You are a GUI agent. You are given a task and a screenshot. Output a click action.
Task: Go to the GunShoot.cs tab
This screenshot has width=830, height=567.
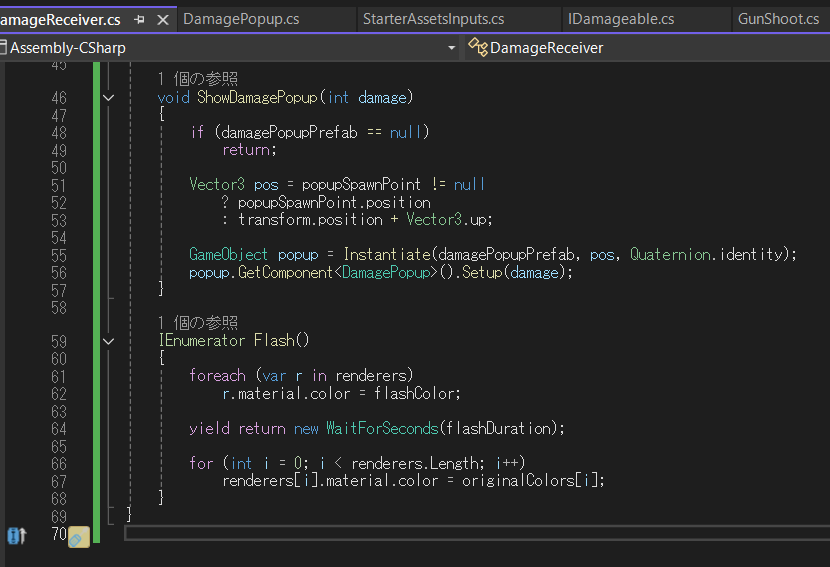pos(778,19)
